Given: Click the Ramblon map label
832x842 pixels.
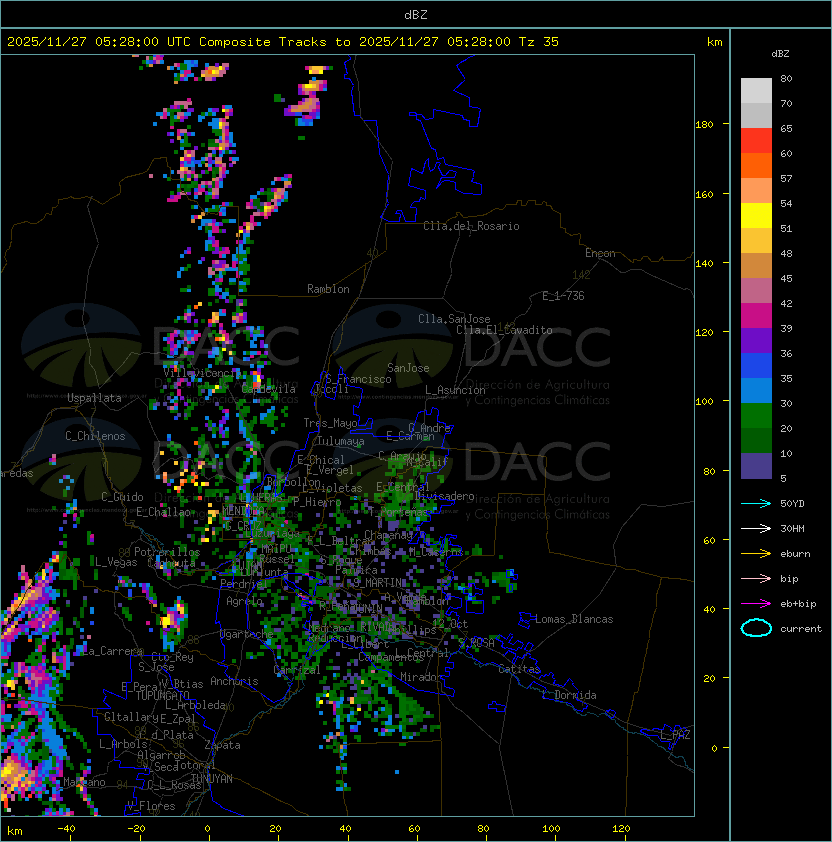Looking at the screenshot, I should tap(328, 289).
